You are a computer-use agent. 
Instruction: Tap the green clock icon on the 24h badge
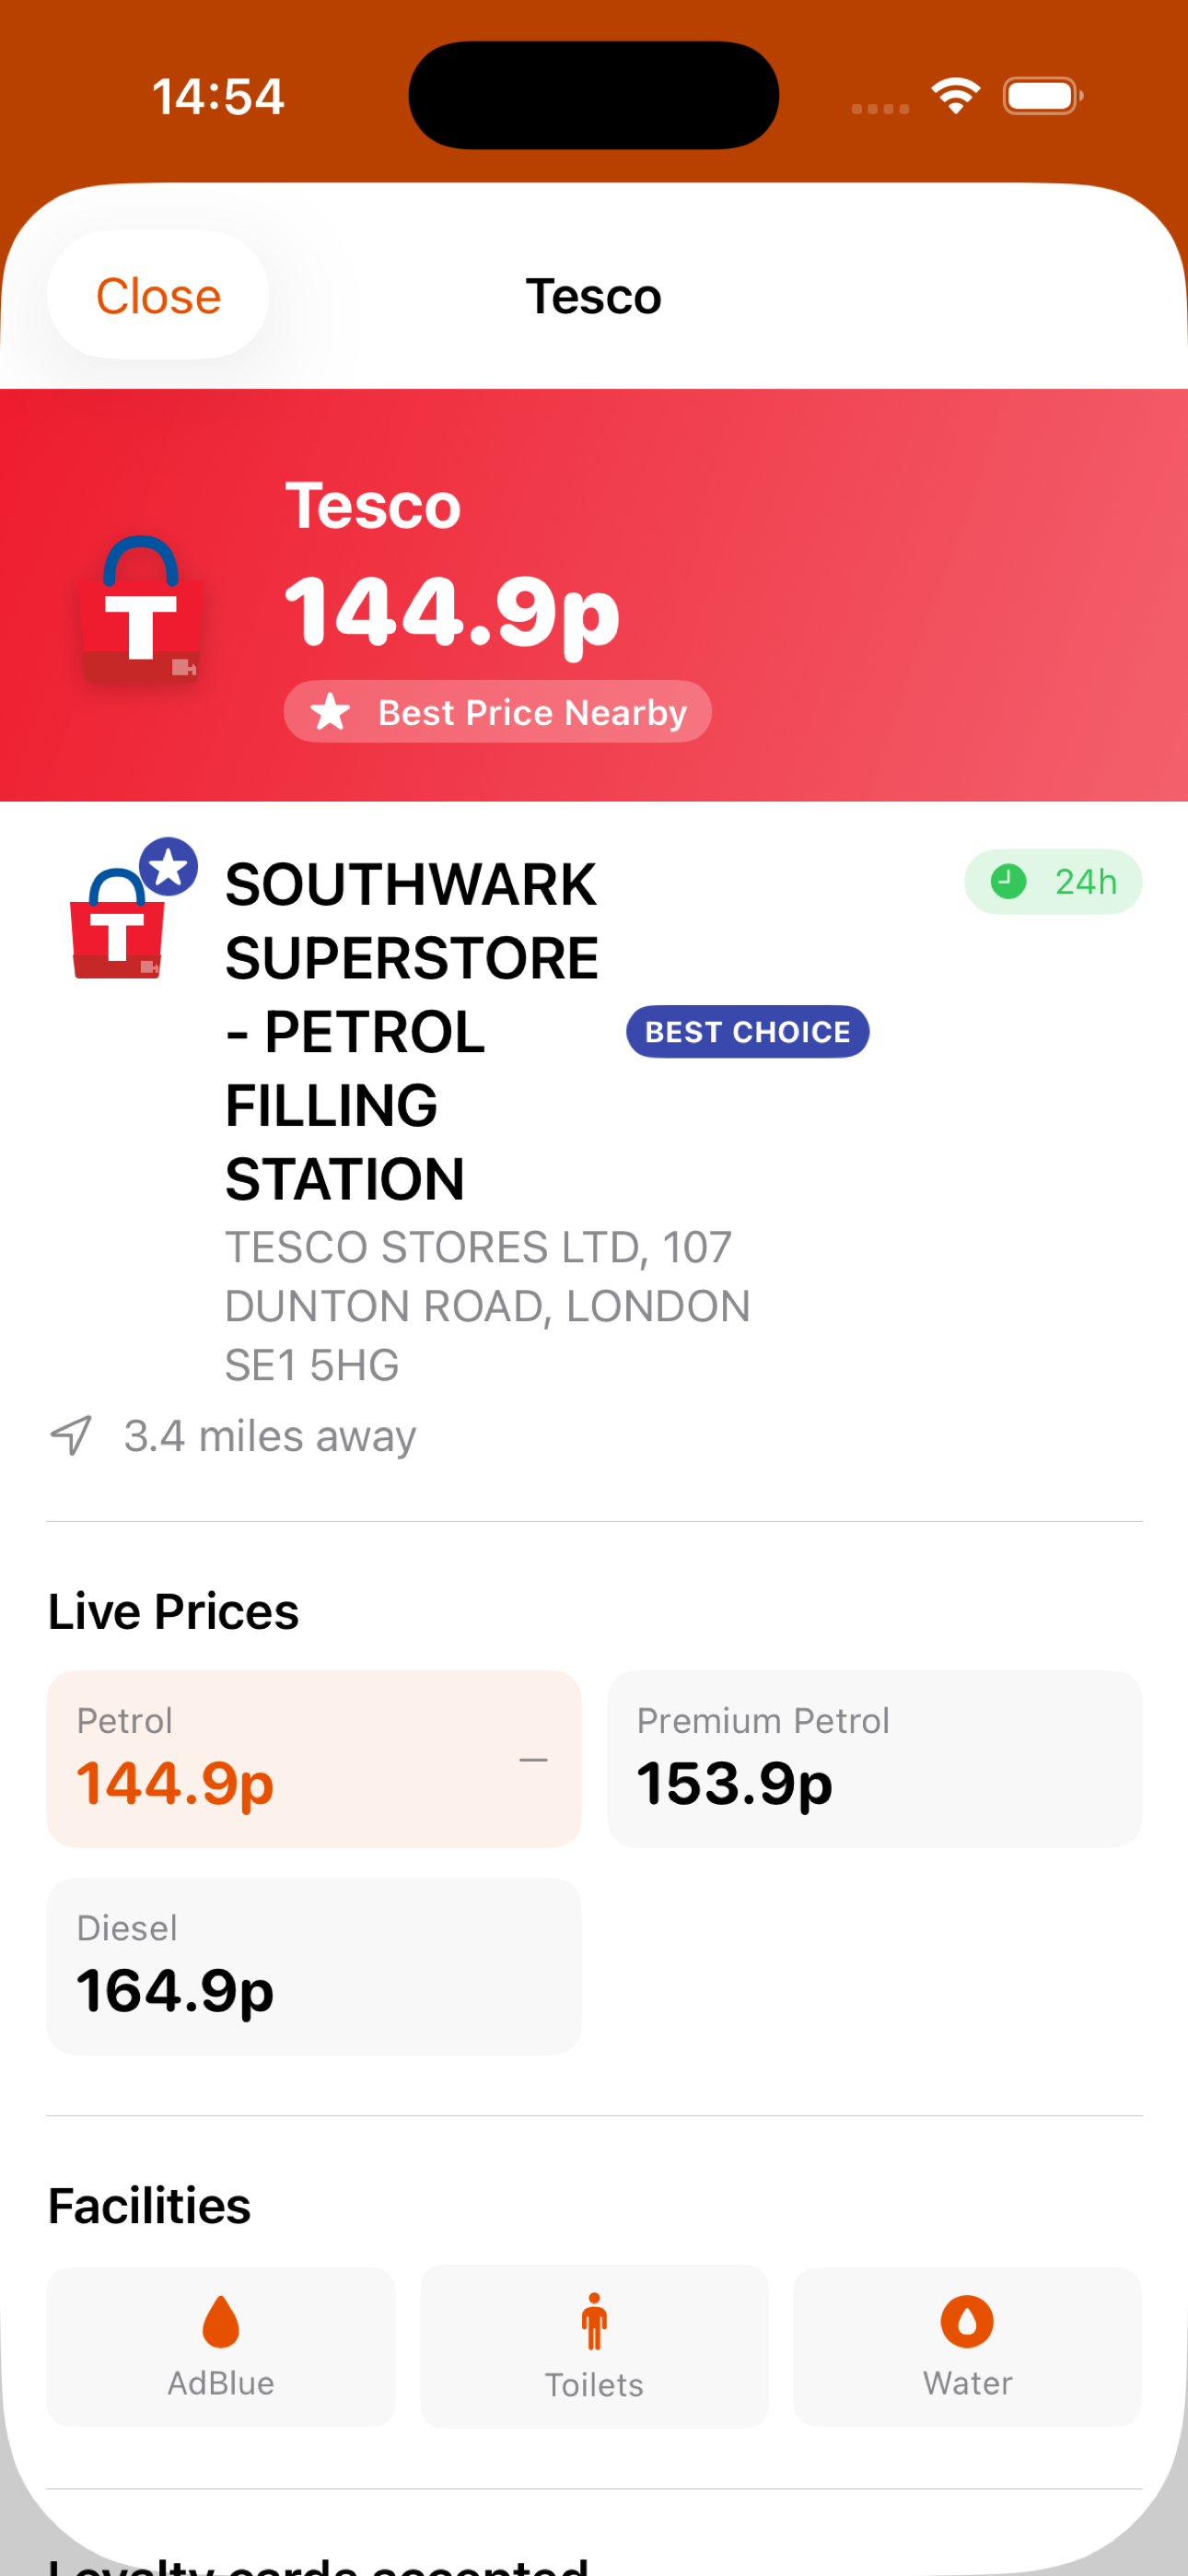(1008, 881)
